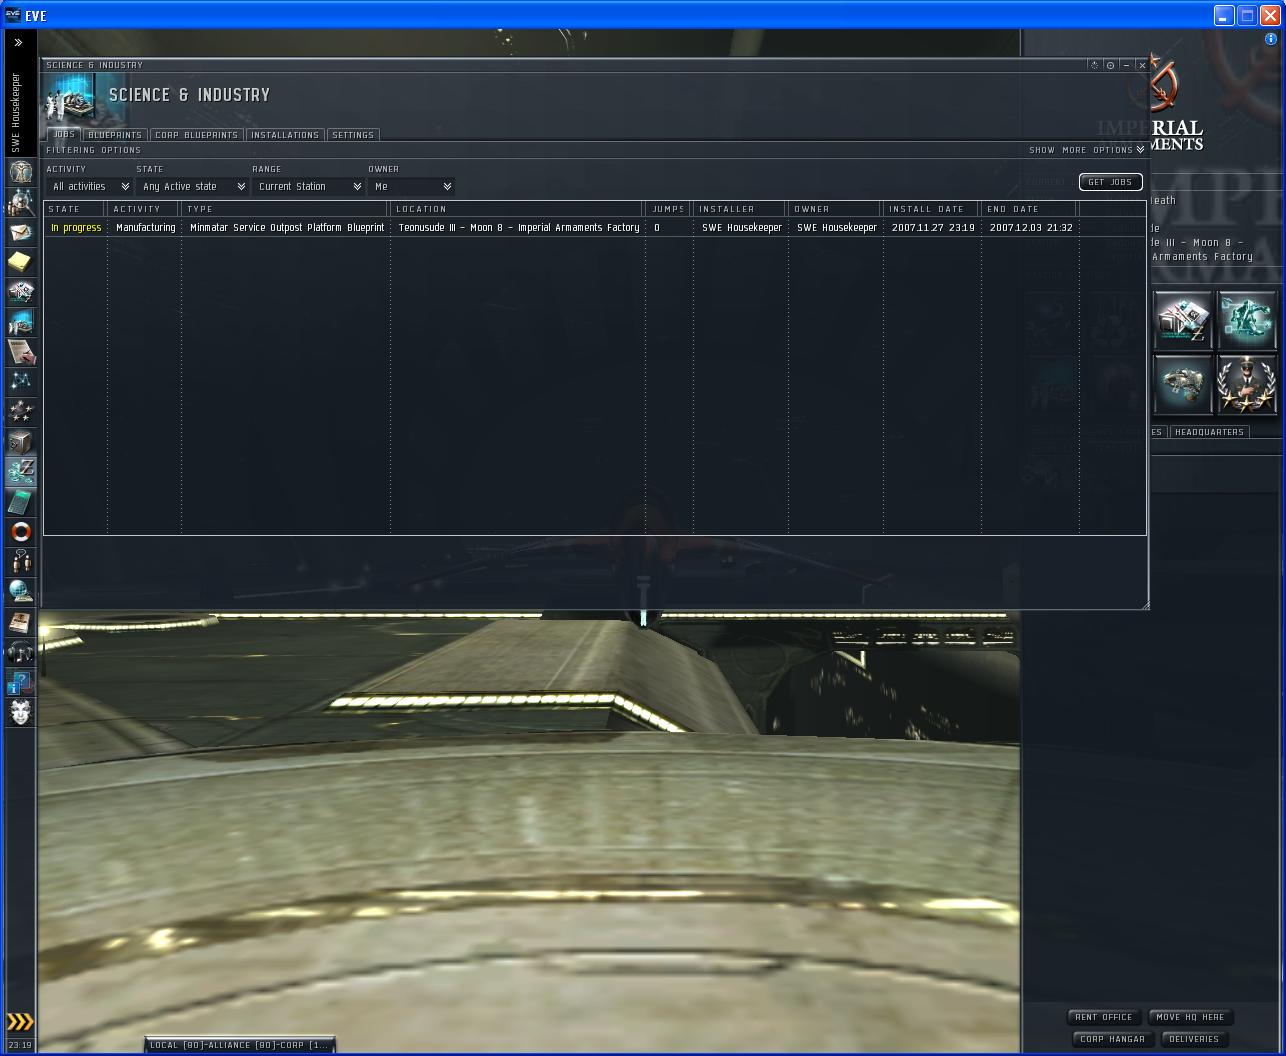The width and height of the screenshot is (1286, 1056).
Task: Switch to the Settings tab
Action: (353, 135)
